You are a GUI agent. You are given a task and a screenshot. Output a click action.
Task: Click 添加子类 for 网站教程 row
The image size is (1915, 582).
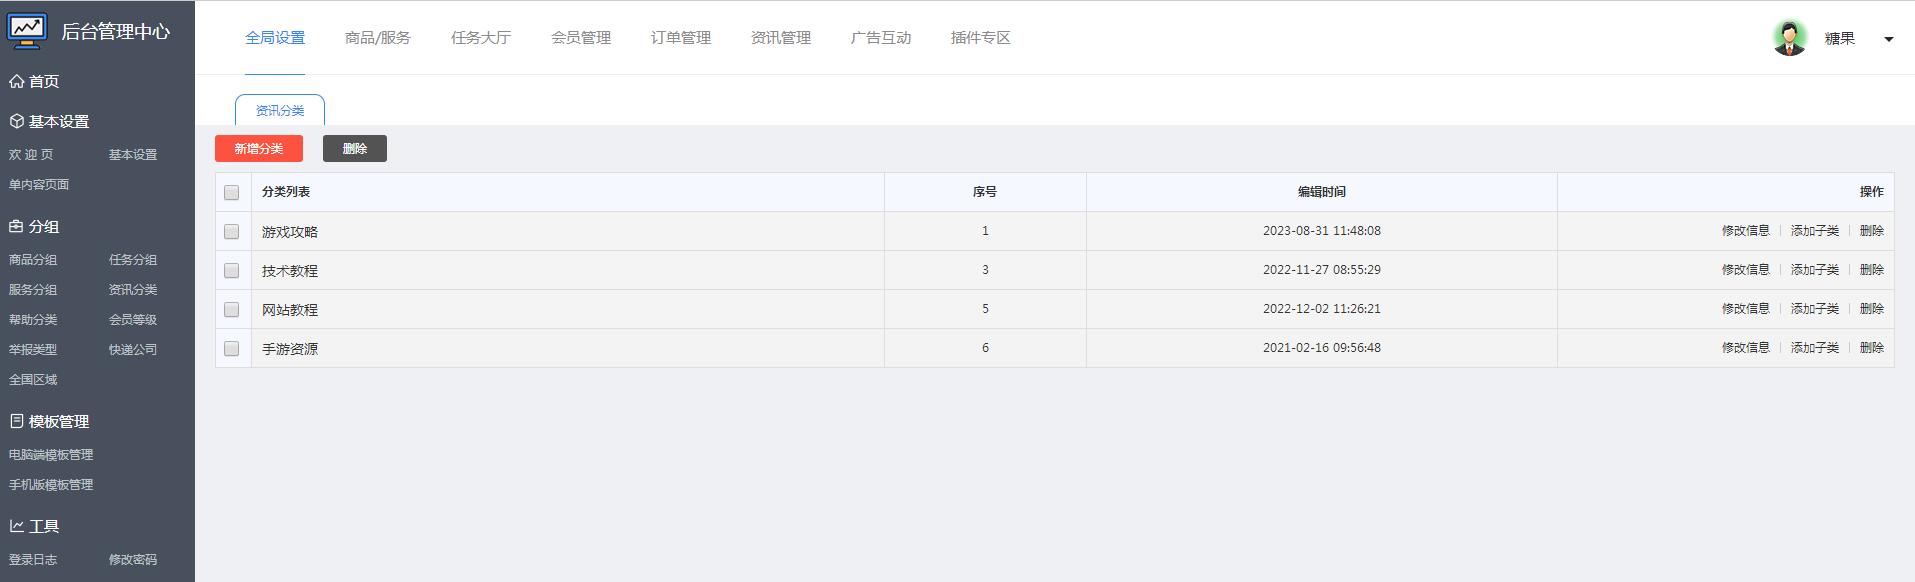pos(1814,309)
